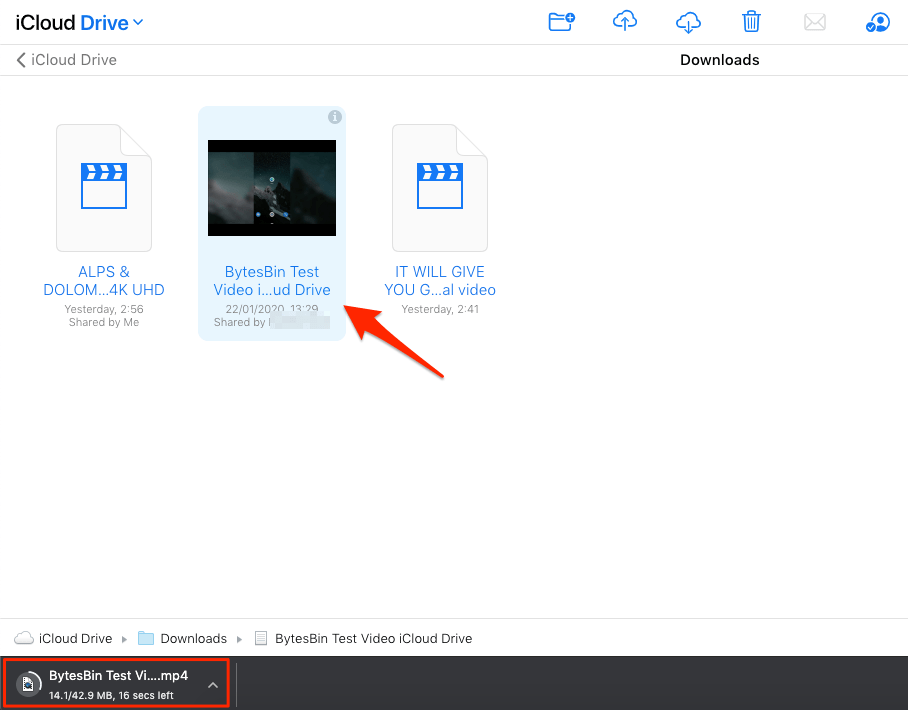
Task: Select the BytesBin Test Video thumbnail
Action: (x=272, y=188)
